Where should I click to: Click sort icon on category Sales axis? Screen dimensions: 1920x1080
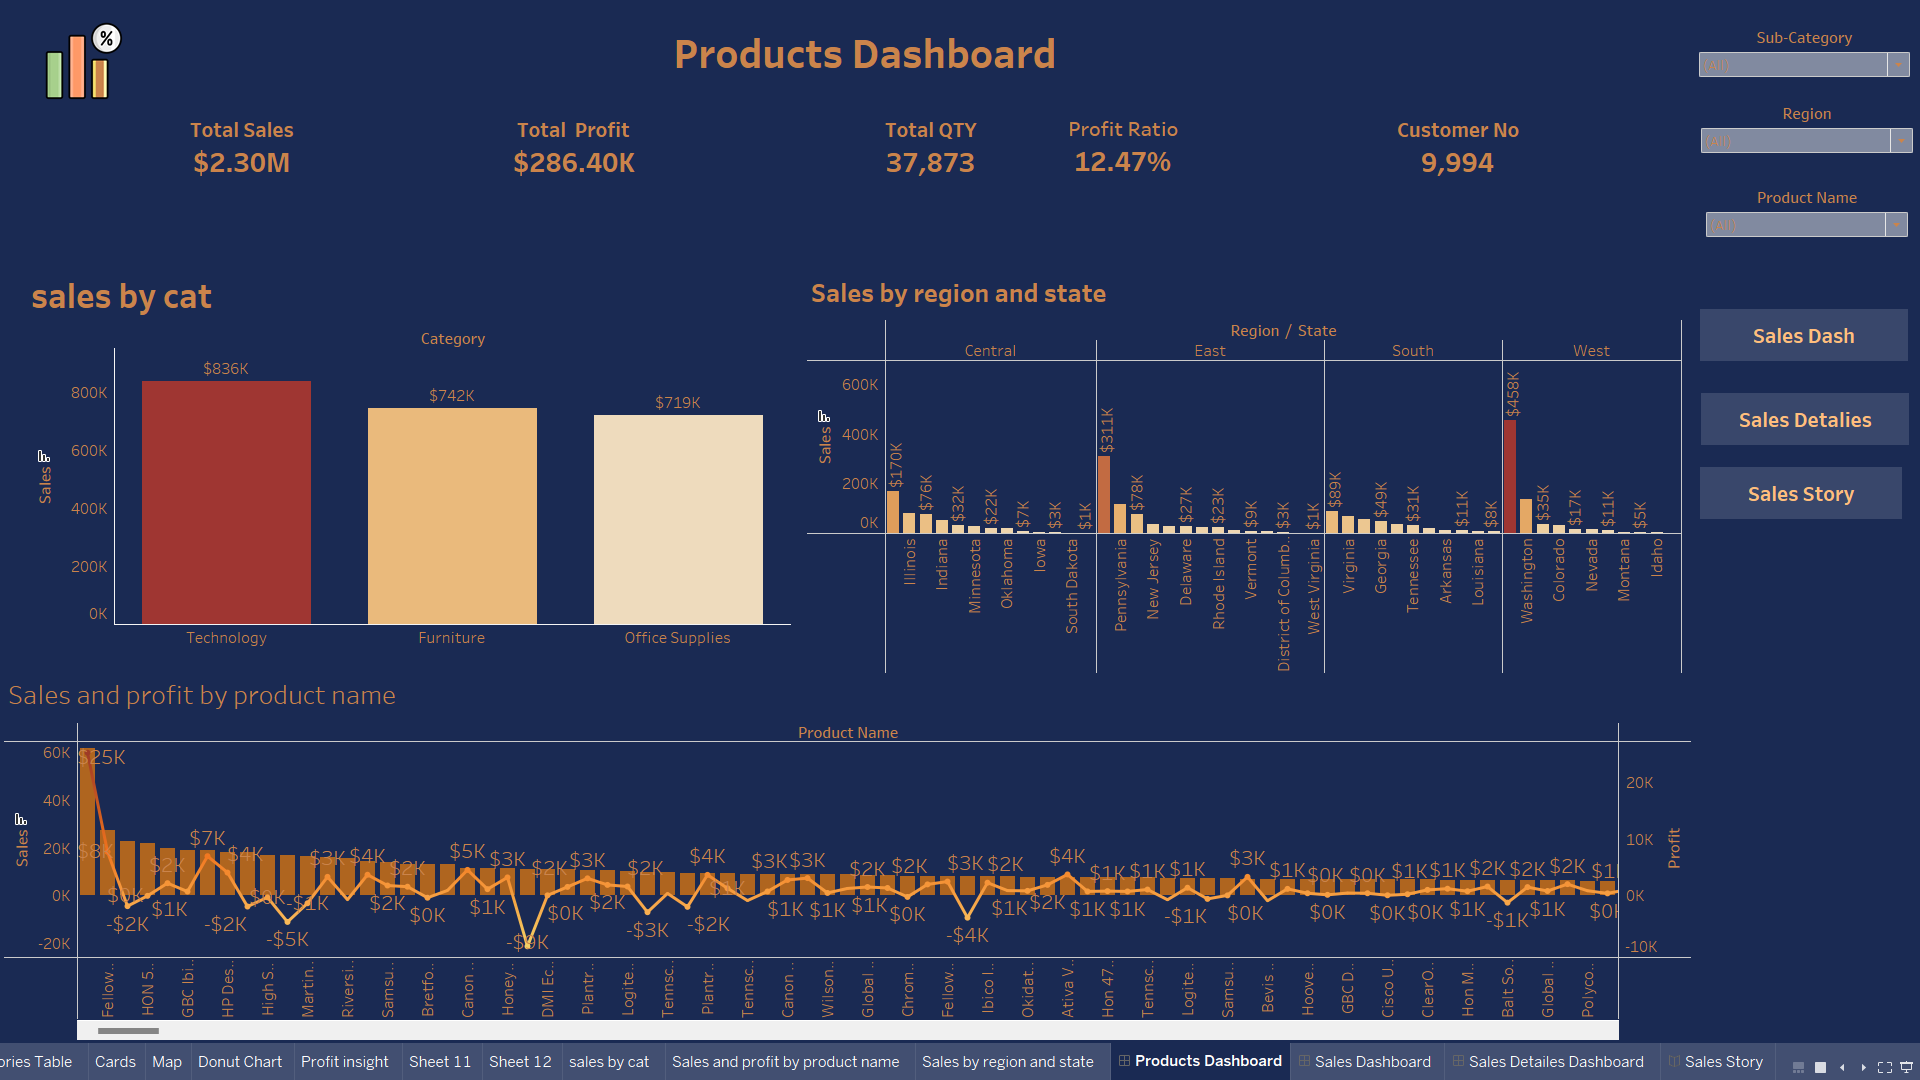44,456
